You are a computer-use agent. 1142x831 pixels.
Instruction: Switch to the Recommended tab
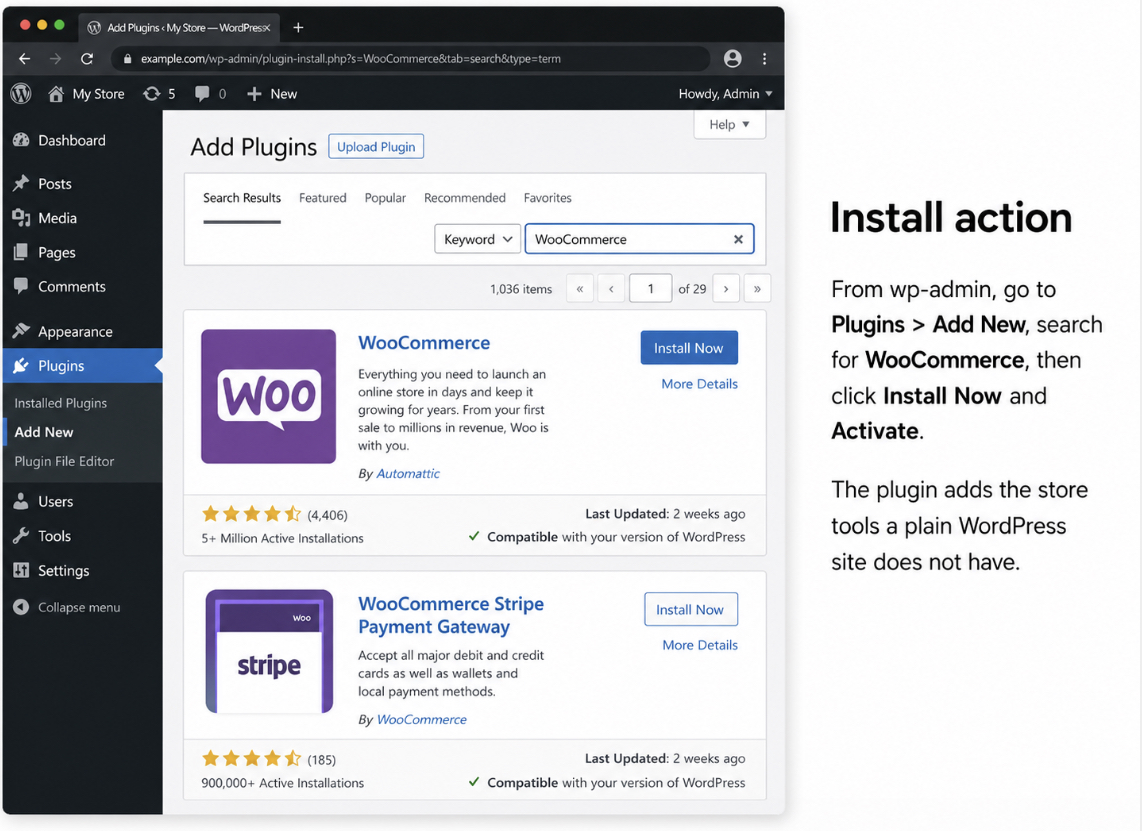pos(465,197)
